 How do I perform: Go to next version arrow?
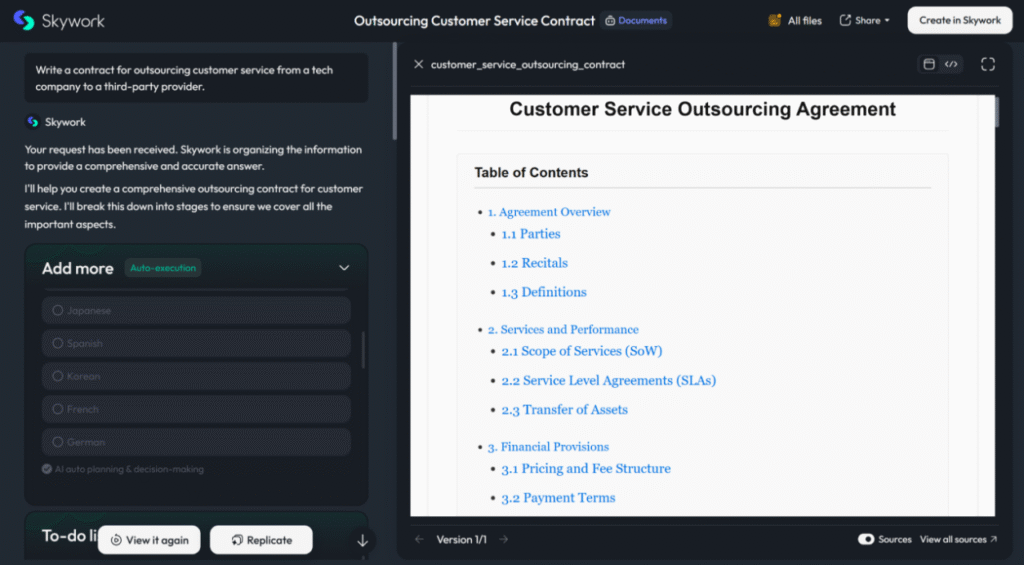click(x=504, y=539)
